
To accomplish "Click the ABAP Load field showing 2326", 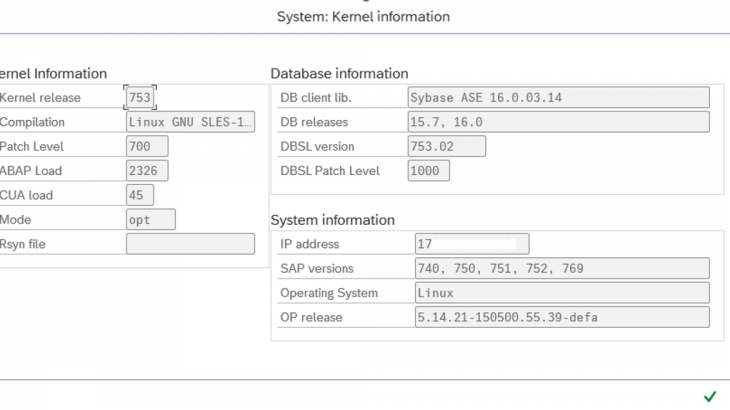I will pyautogui.click(x=147, y=171).
